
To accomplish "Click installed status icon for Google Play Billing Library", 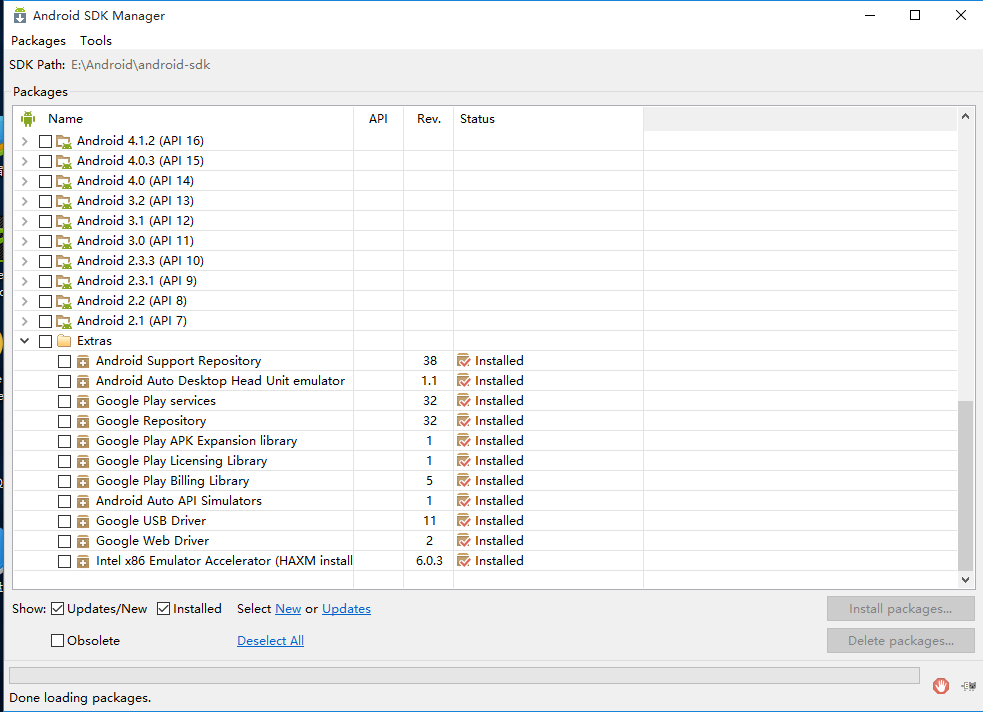I will coord(463,481).
